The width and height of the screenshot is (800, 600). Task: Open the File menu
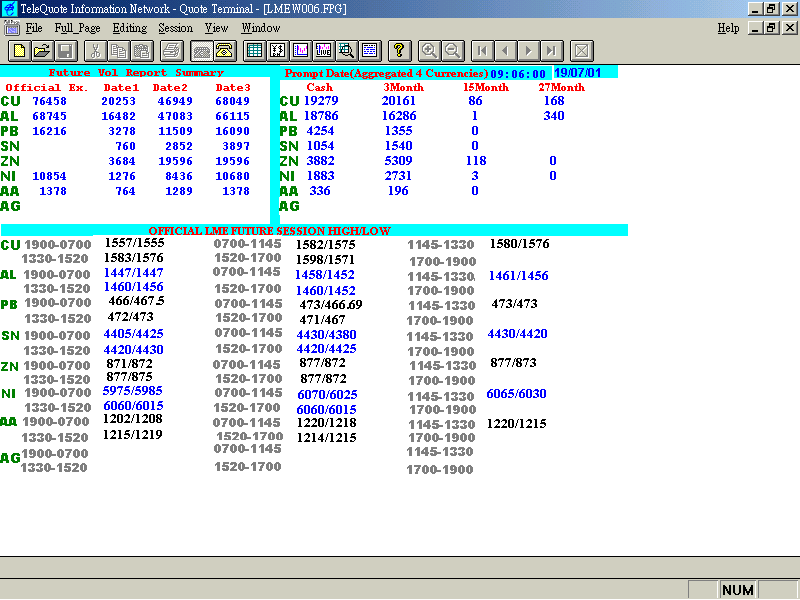coord(34,28)
